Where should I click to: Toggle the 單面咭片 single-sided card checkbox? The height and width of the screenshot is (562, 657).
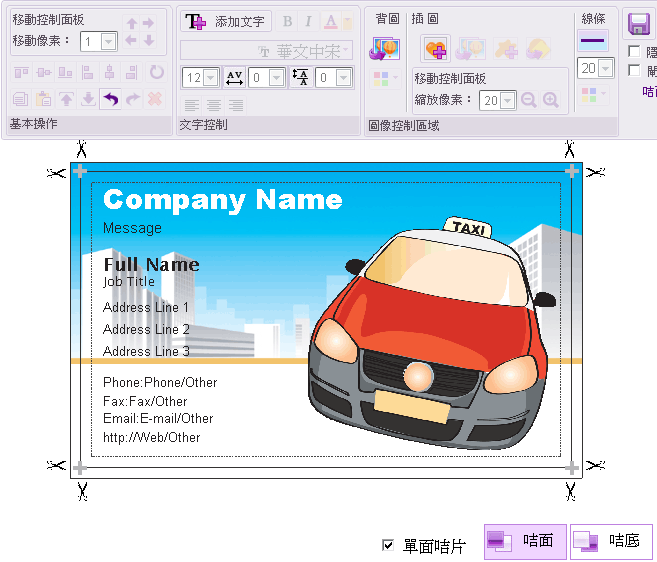point(388,545)
